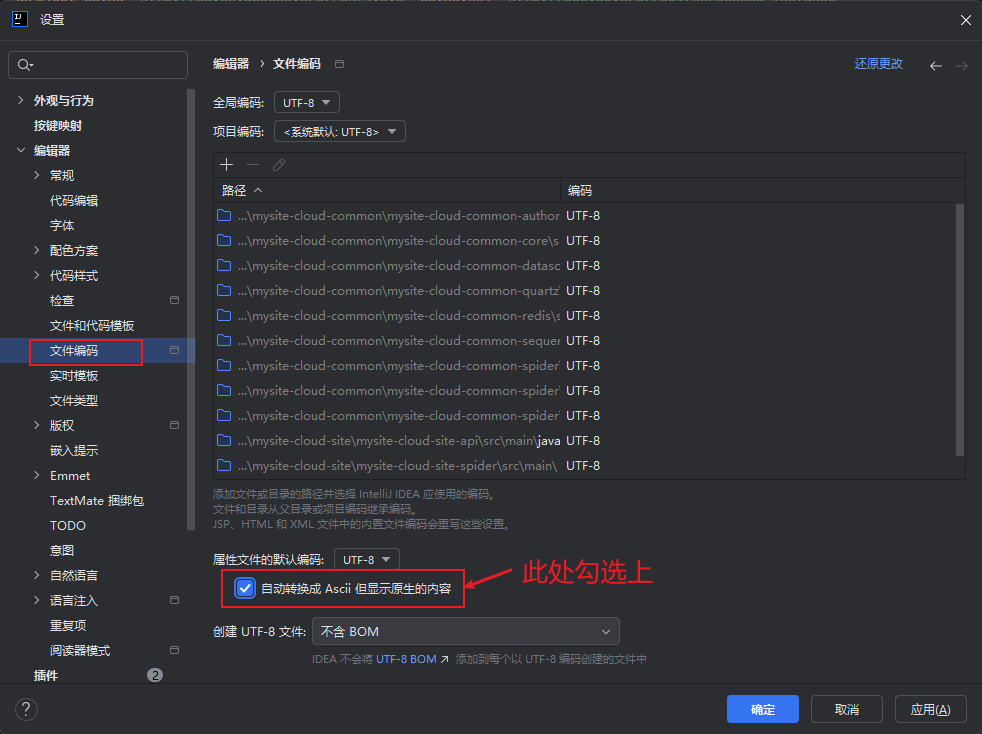
Task: Click the folder icon of the mysite-cloud-common-core row
Action: (224, 240)
